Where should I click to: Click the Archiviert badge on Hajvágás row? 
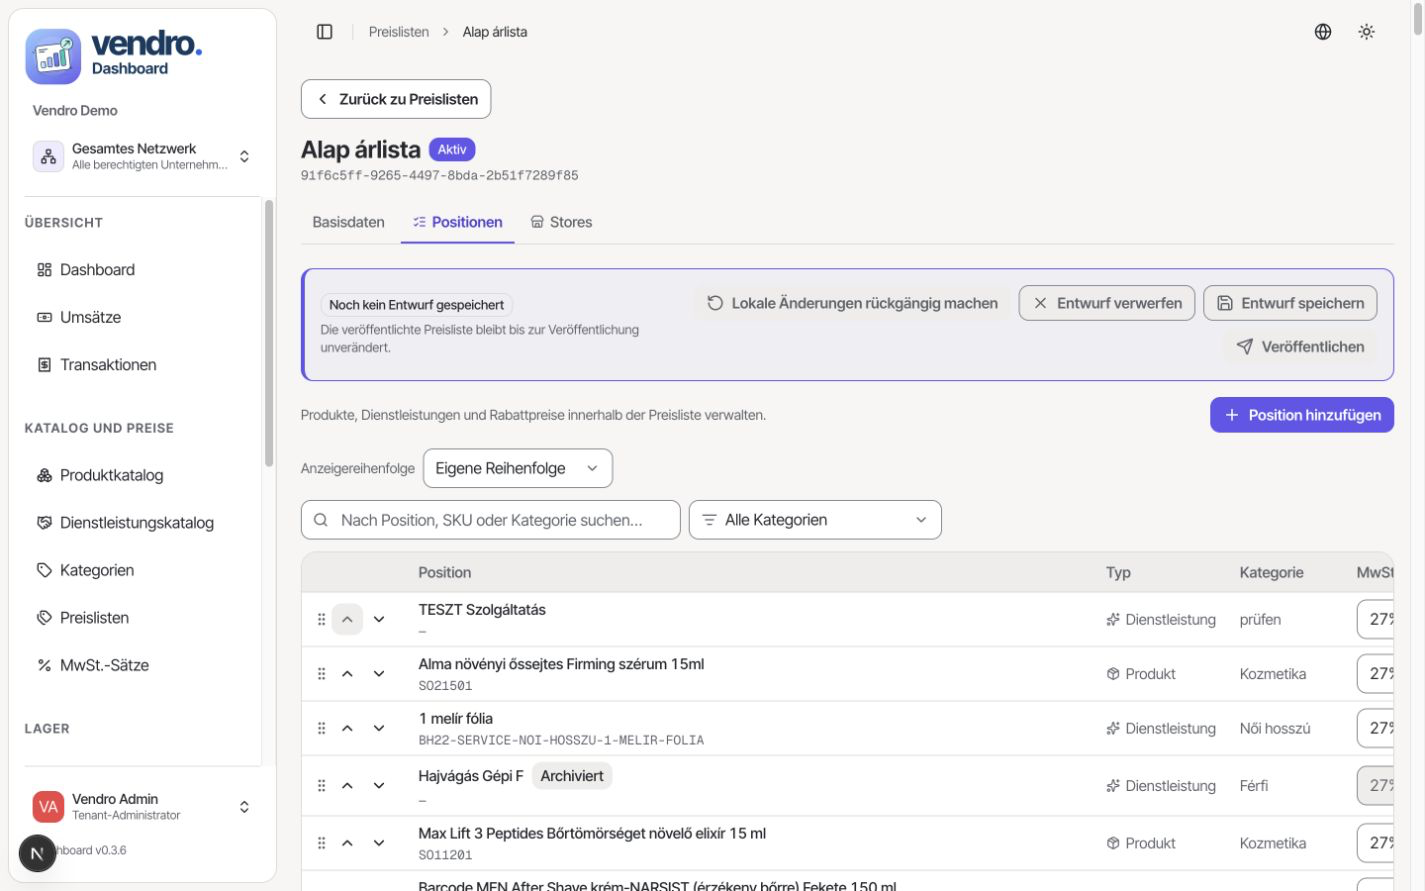571,776
